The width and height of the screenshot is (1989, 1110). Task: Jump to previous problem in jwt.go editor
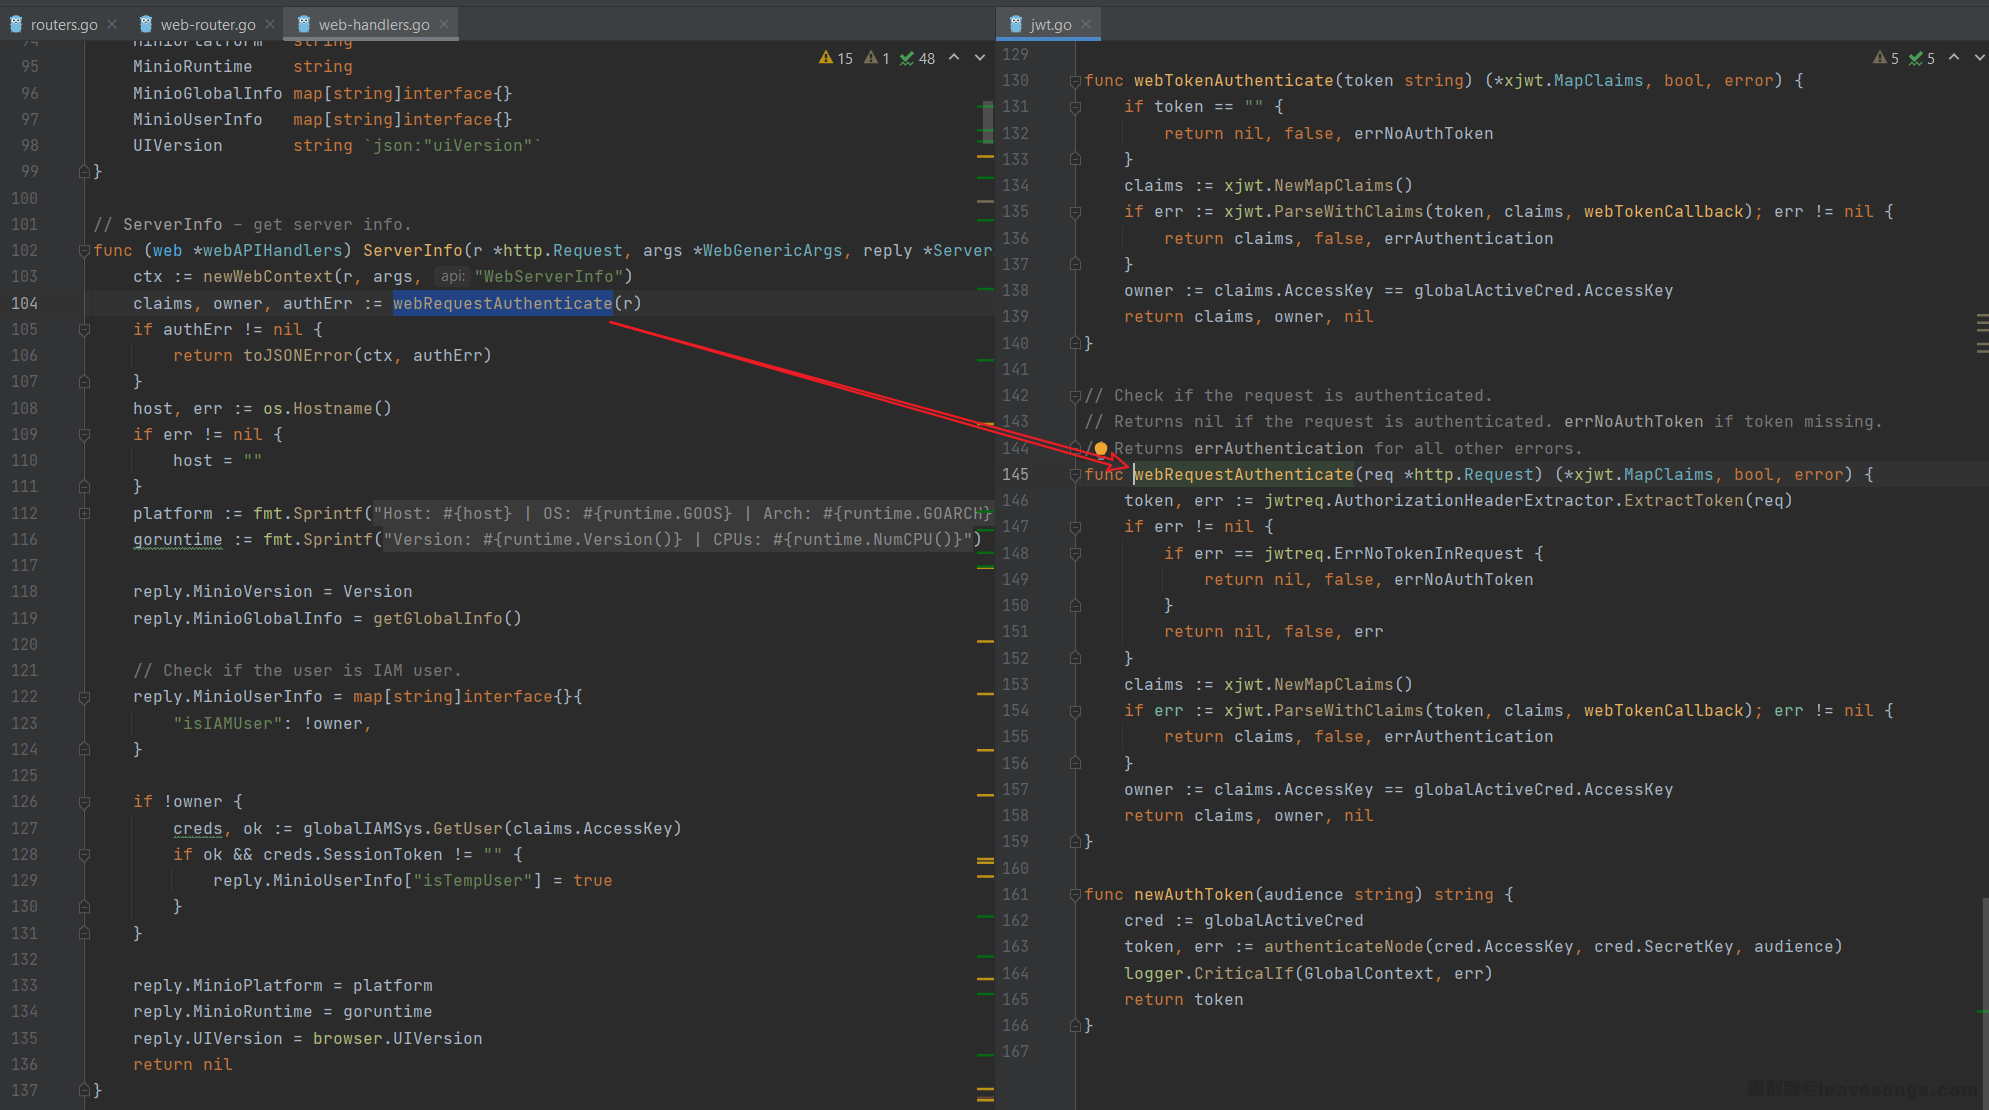[1954, 57]
